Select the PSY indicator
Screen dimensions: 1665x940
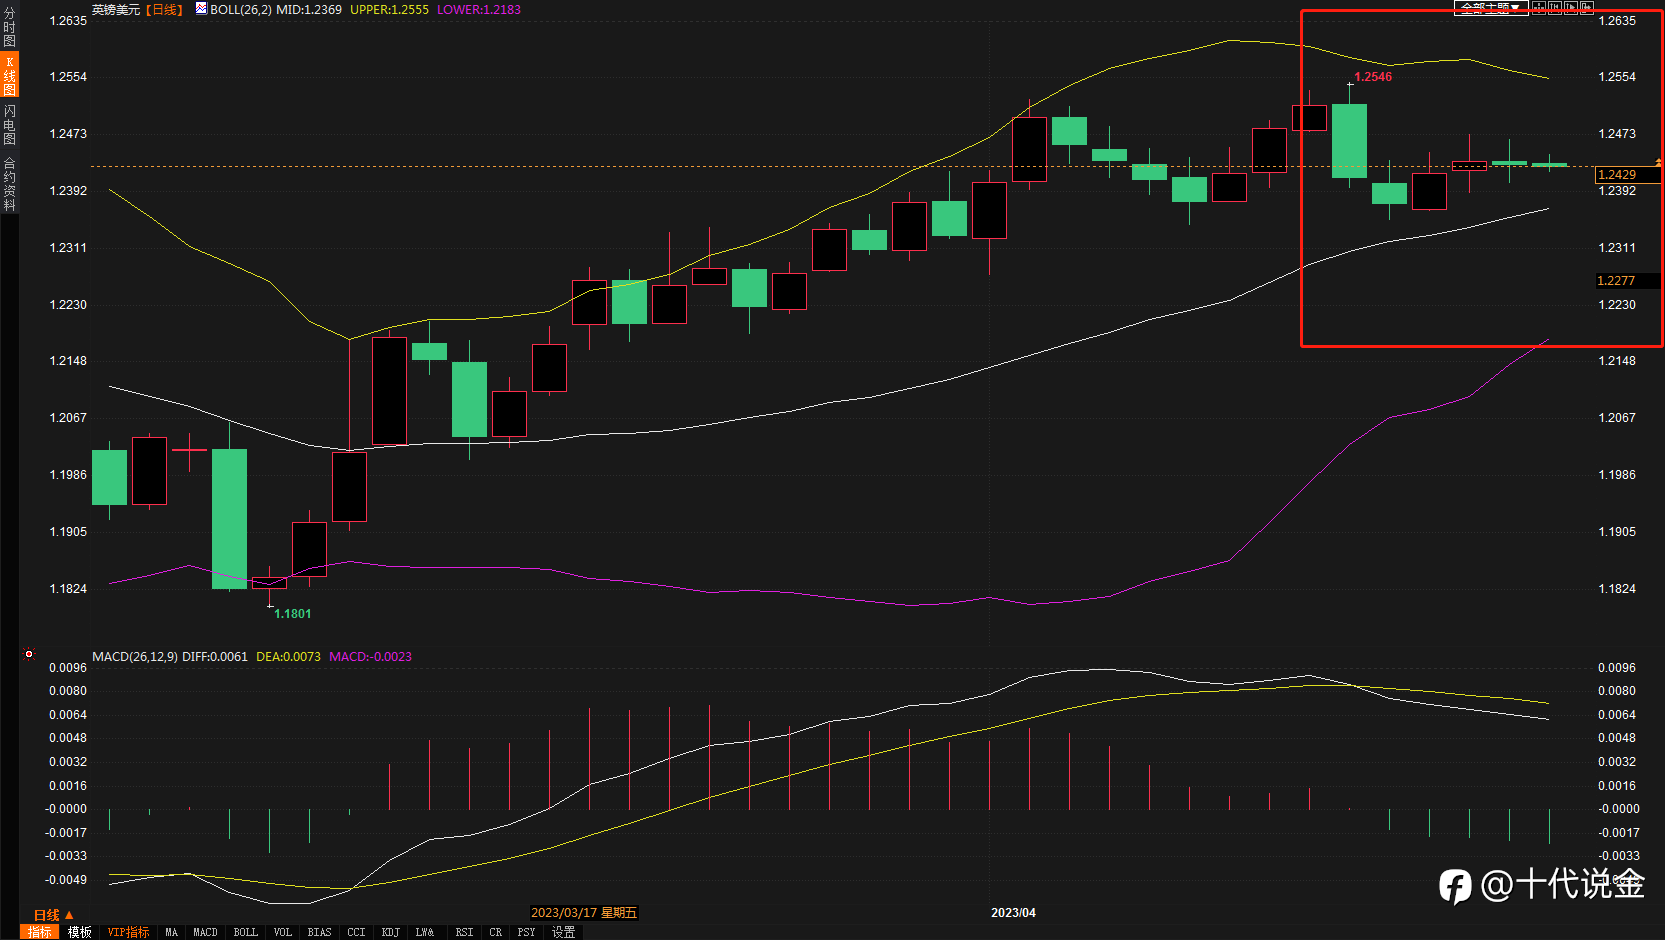(527, 932)
